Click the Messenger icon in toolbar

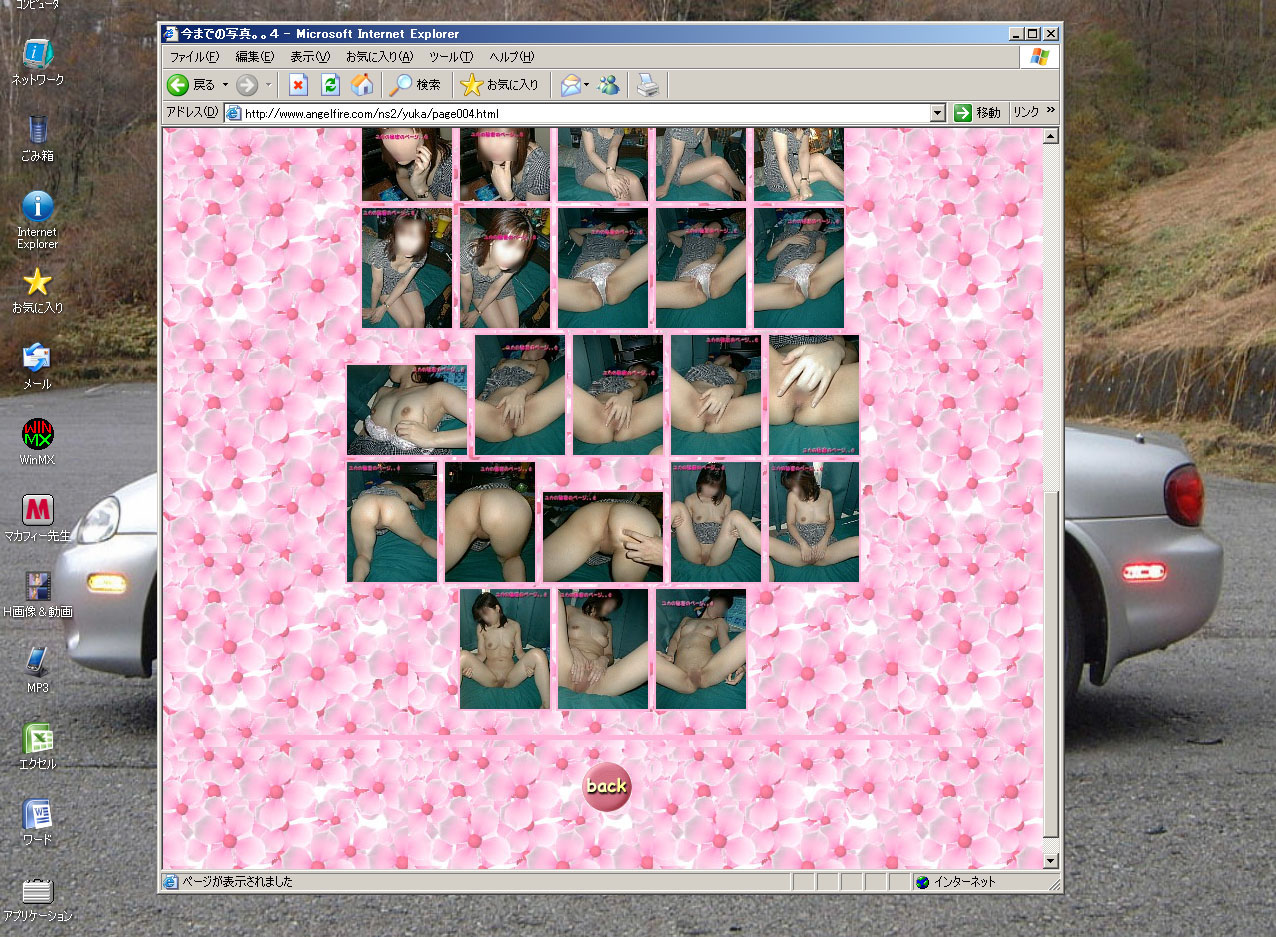tap(608, 85)
